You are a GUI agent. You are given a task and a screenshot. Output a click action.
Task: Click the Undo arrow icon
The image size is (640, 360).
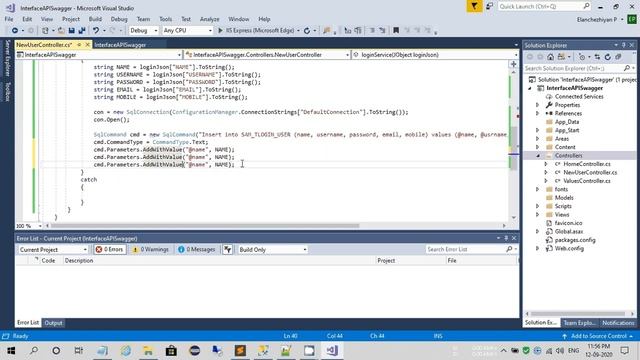coord(96,31)
